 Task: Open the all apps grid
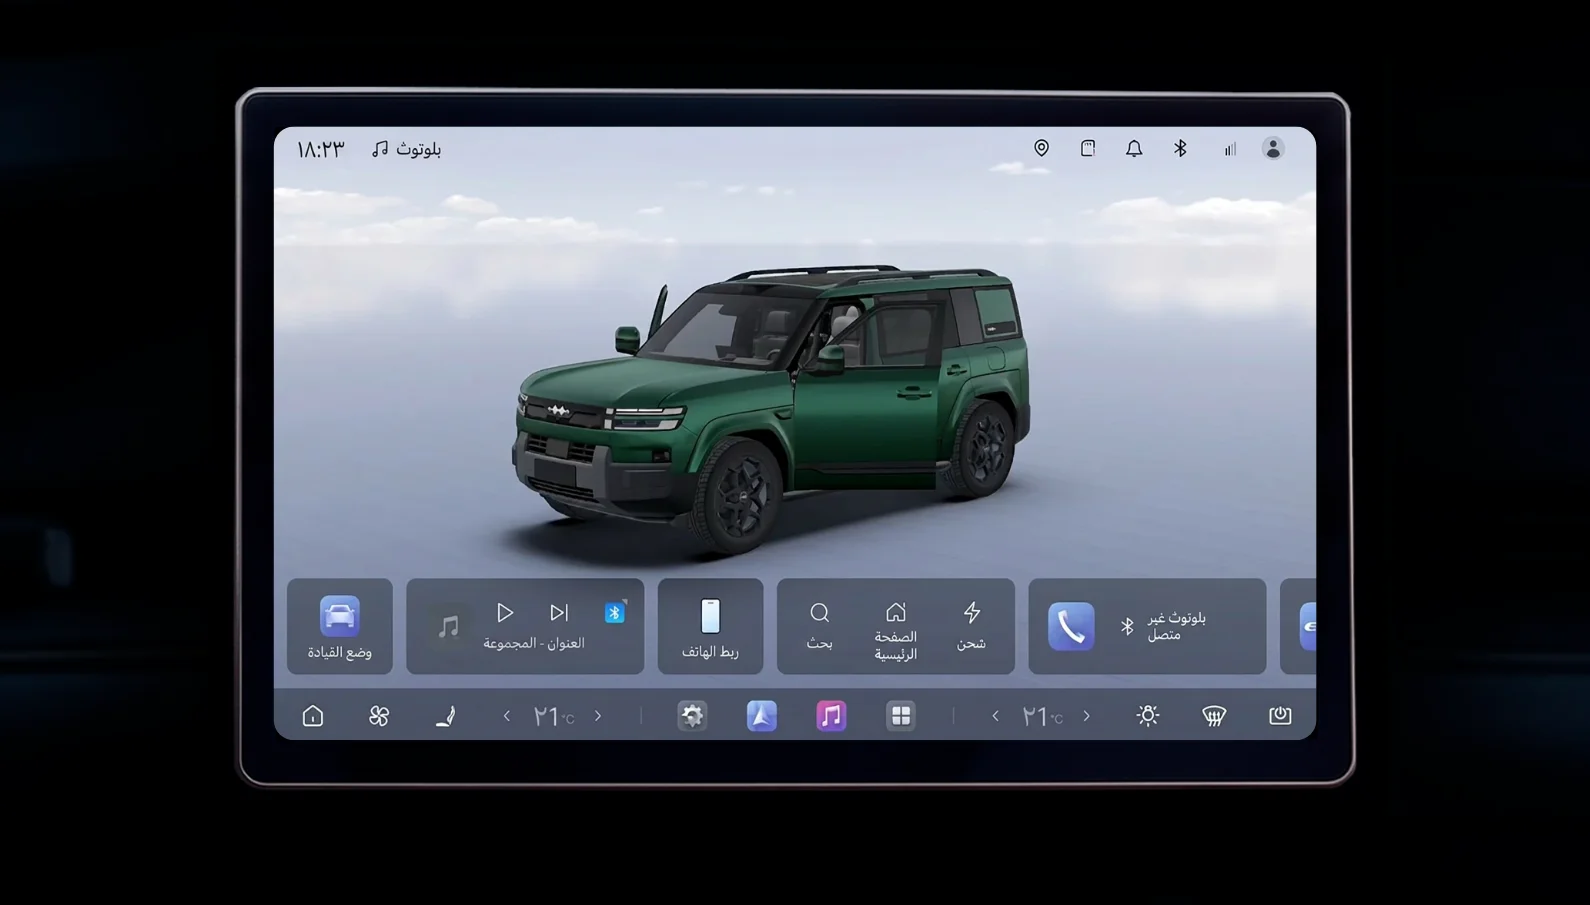pos(900,716)
